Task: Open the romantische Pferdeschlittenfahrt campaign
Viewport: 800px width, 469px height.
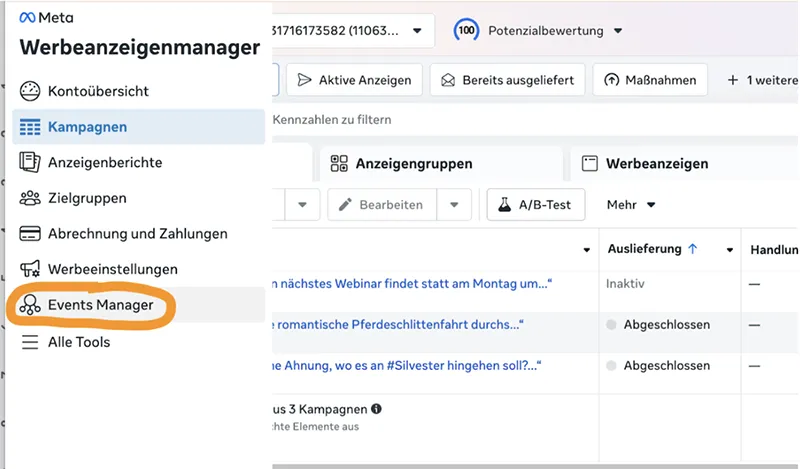Action: [398, 325]
